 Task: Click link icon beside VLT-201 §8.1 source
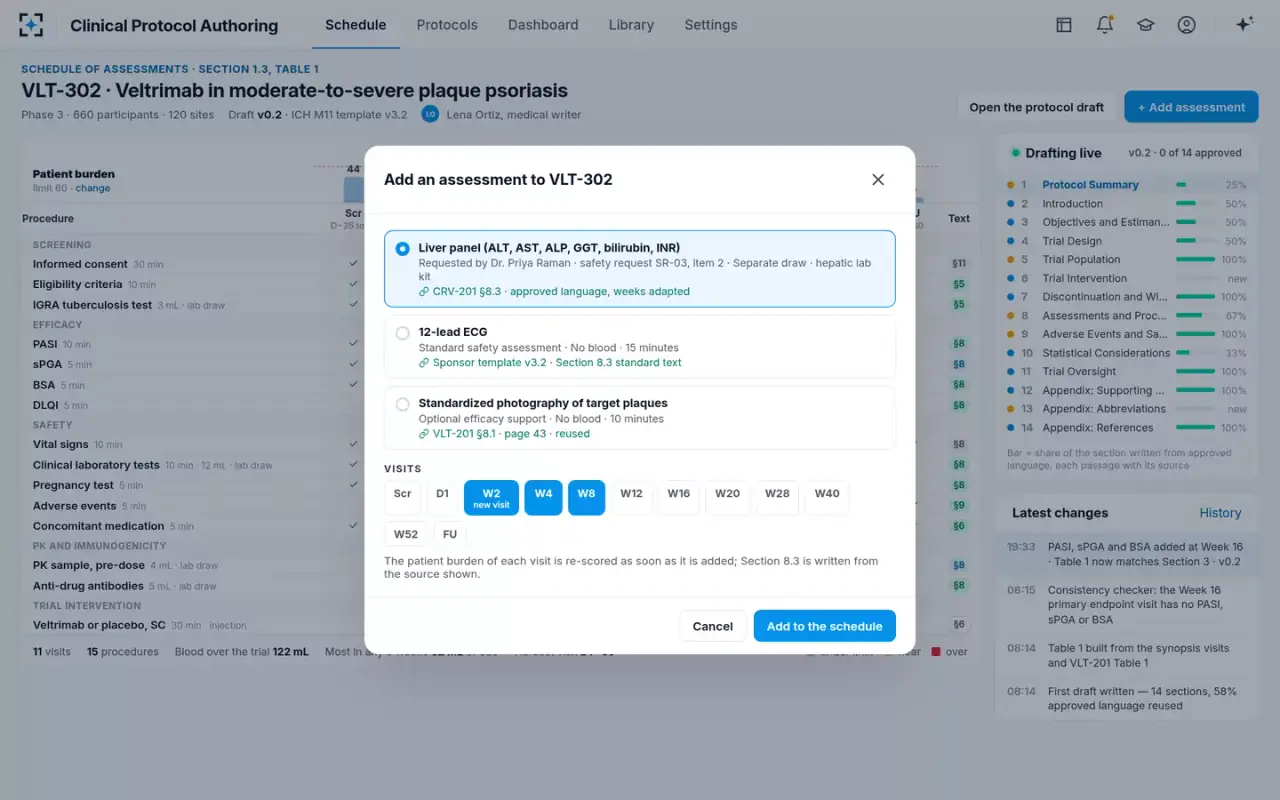(424, 434)
